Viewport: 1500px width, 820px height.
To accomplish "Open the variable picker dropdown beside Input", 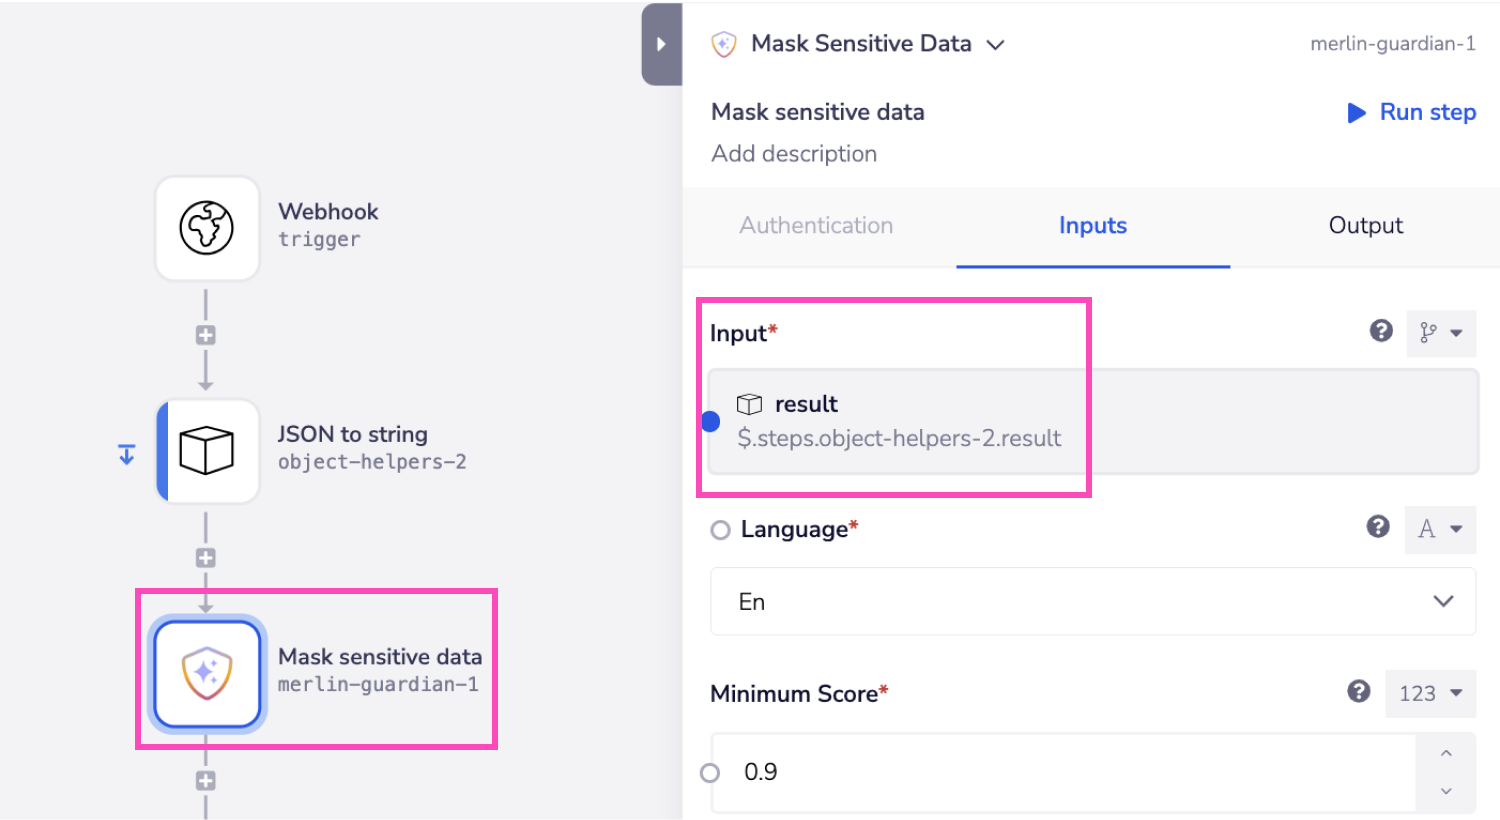I will pos(1440,332).
